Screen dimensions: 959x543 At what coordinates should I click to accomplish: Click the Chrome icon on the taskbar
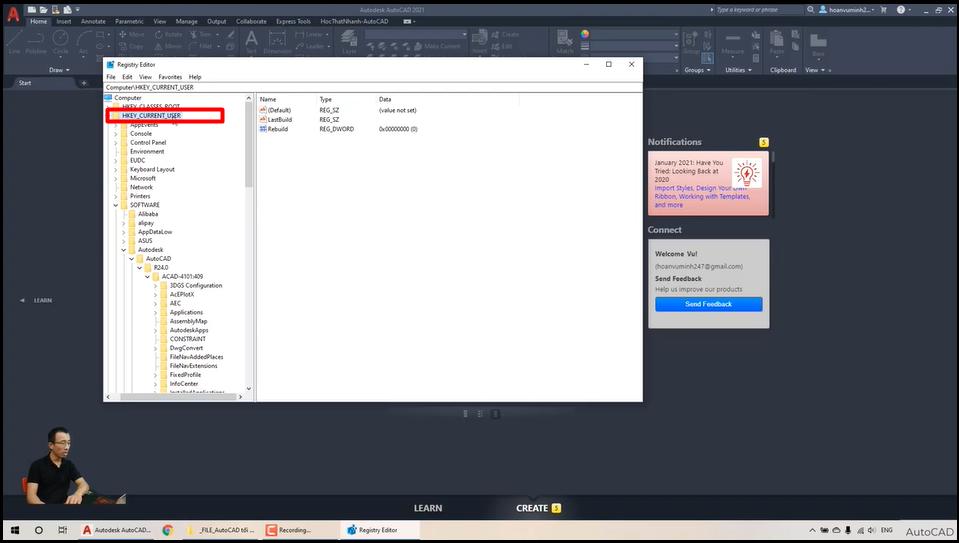[168, 530]
